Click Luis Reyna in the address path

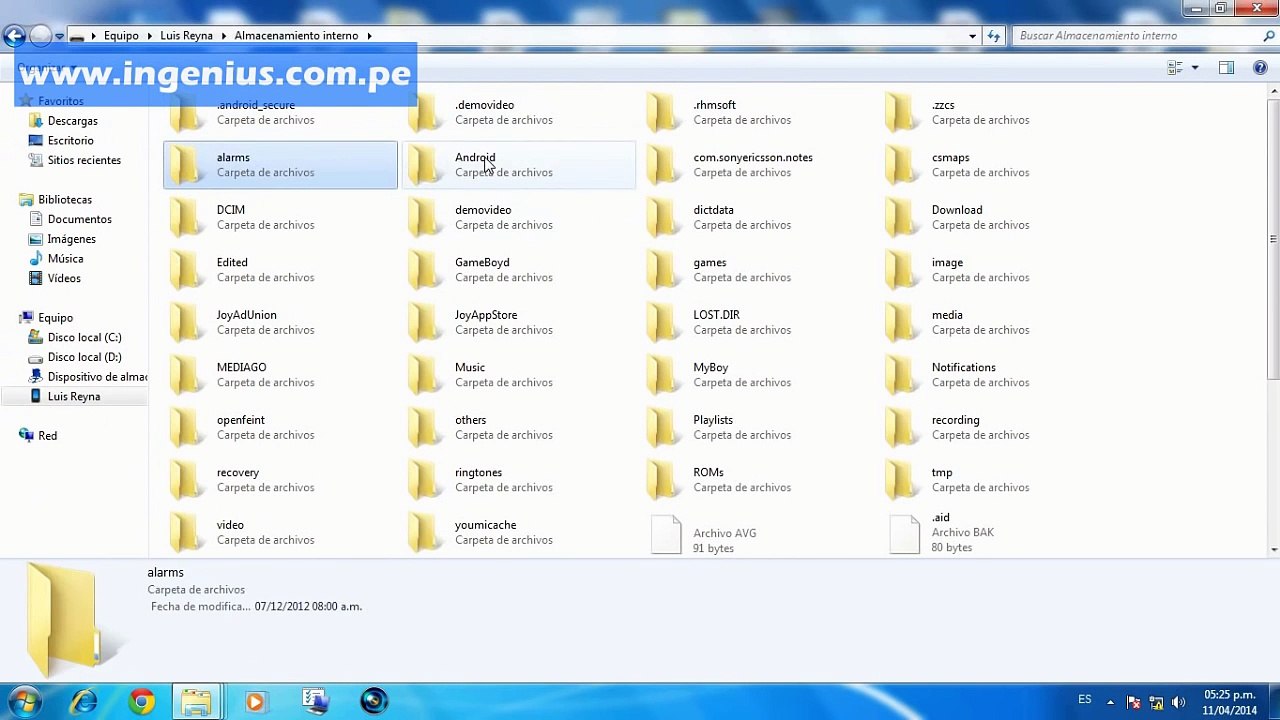pyautogui.click(x=186, y=36)
